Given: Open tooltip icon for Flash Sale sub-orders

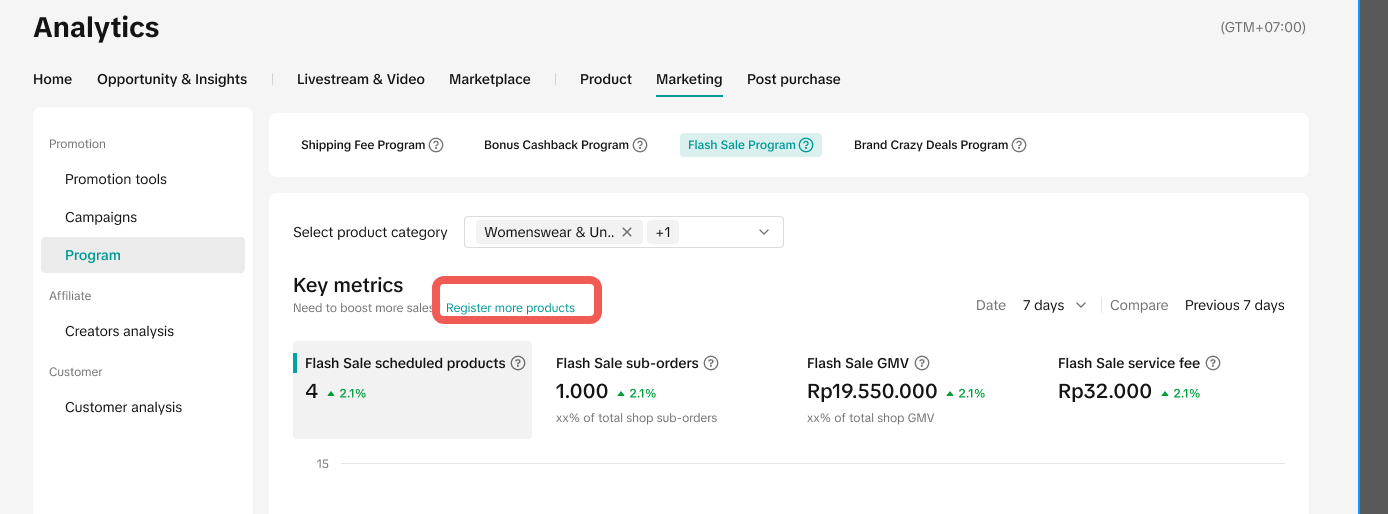Looking at the screenshot, I should click(710, 364).
